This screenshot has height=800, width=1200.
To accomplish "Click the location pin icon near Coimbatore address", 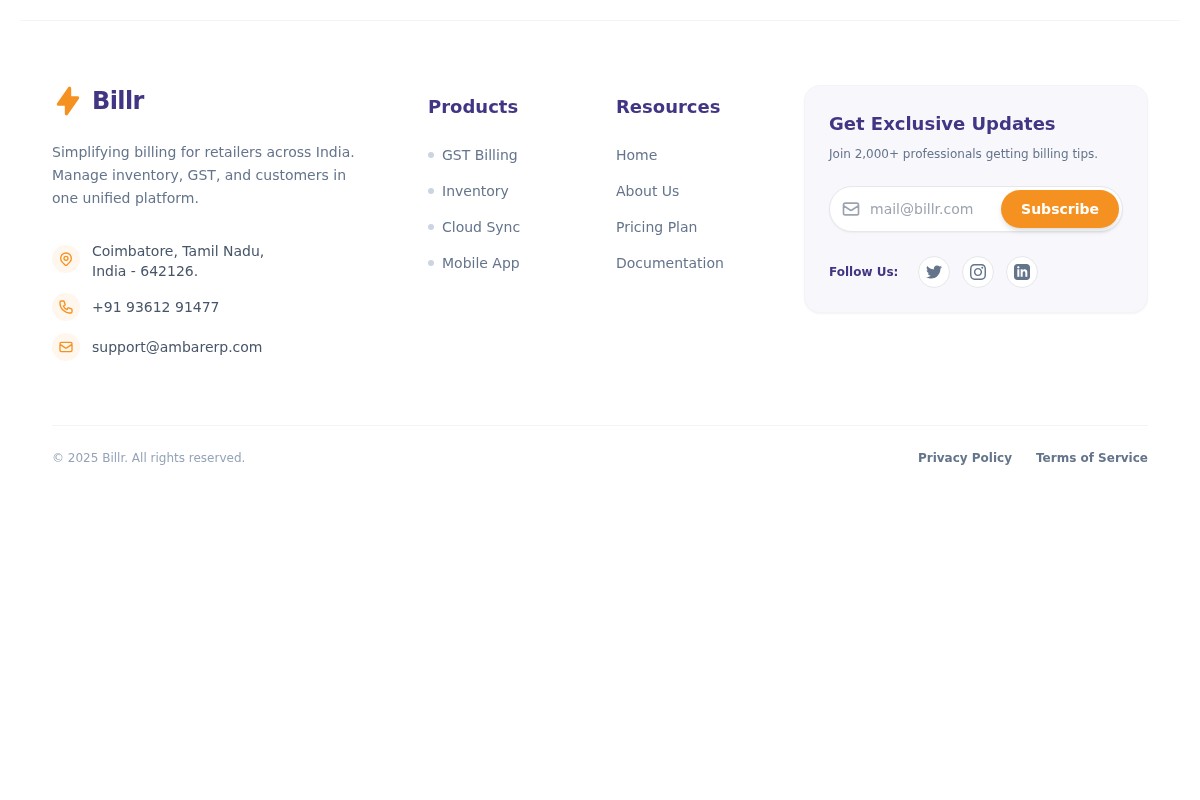I will [66, 259].
